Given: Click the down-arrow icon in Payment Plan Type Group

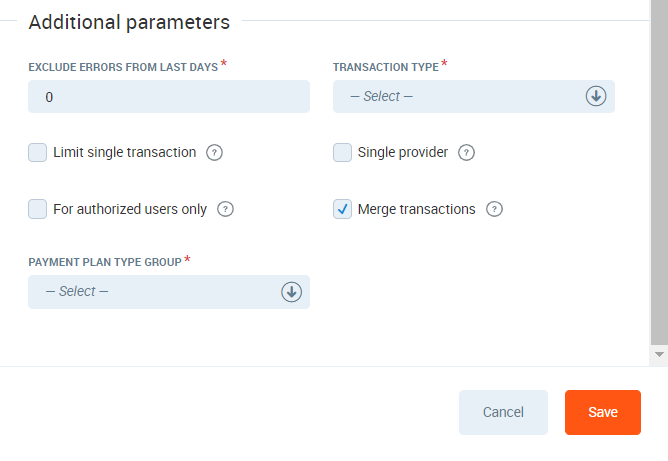Looking at the screenshot, I should click(291, 292).
